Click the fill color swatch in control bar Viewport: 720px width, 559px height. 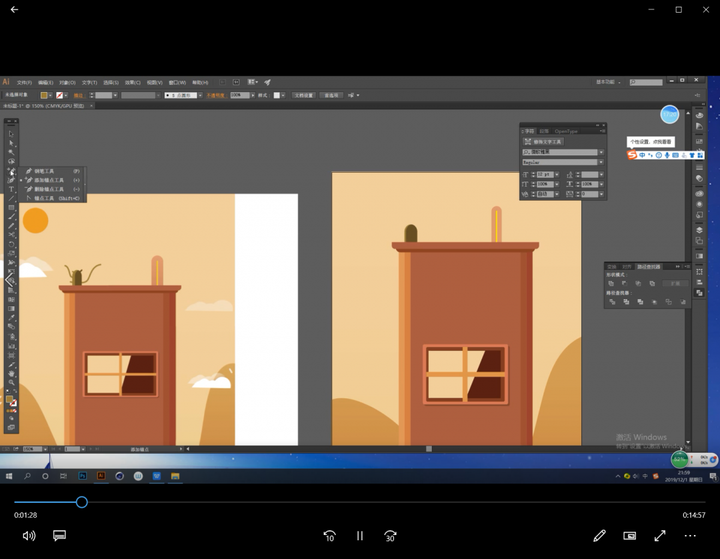coord(44,96)
